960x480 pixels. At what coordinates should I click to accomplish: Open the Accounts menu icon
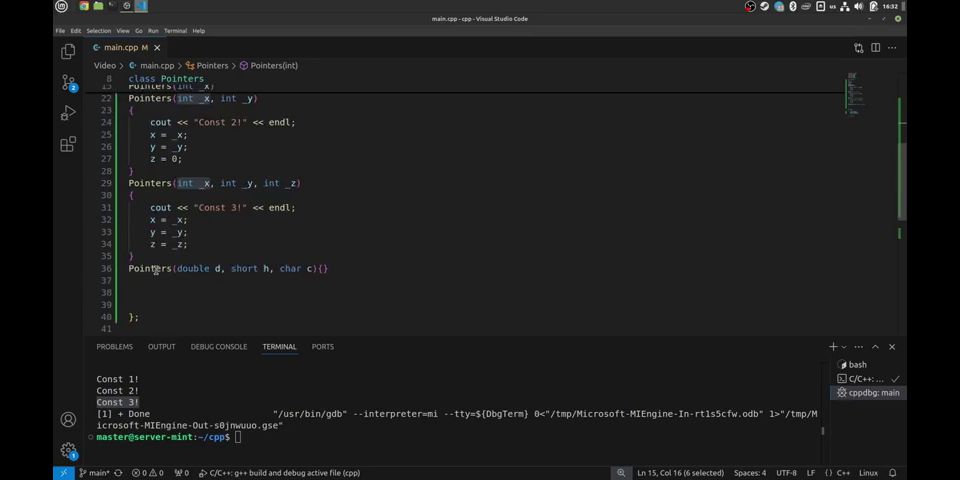(x=68, y=419)
